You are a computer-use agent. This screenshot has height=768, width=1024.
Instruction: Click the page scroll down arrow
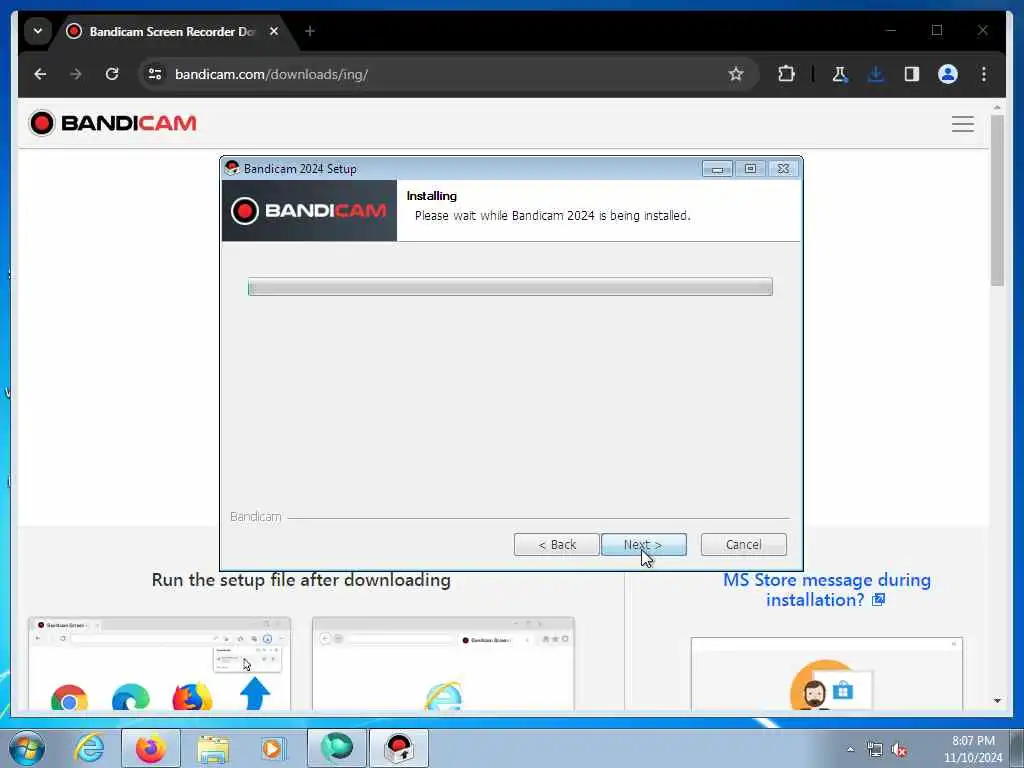pos(997,701)
